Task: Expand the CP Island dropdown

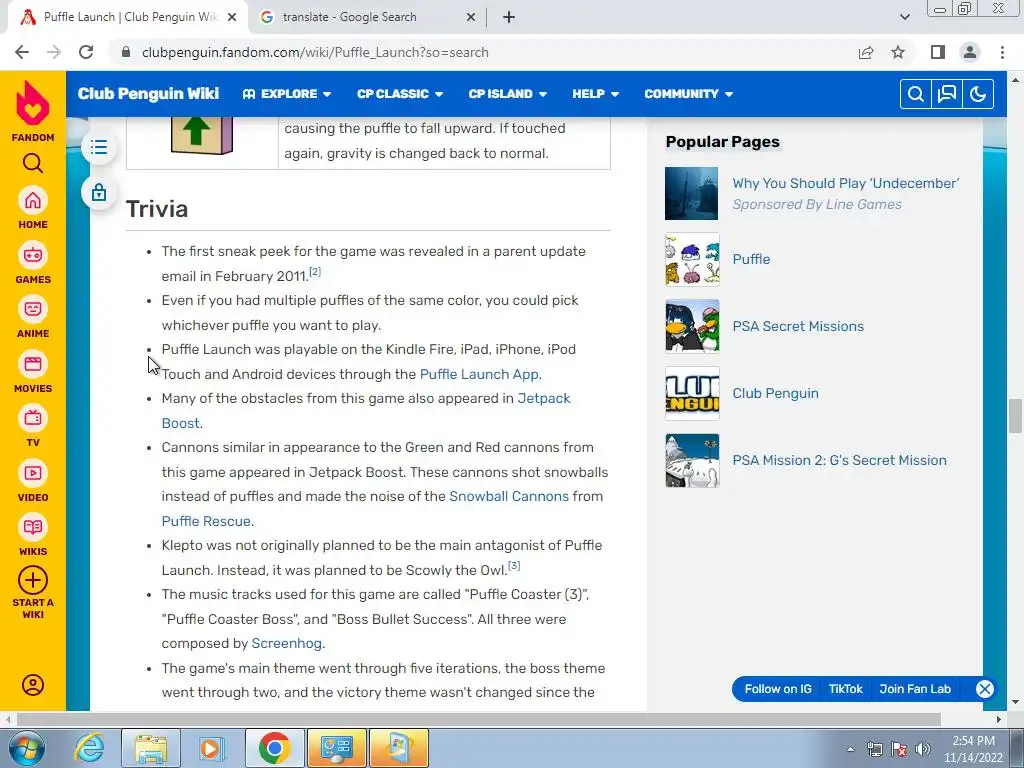Action: (x=507, y=94)
